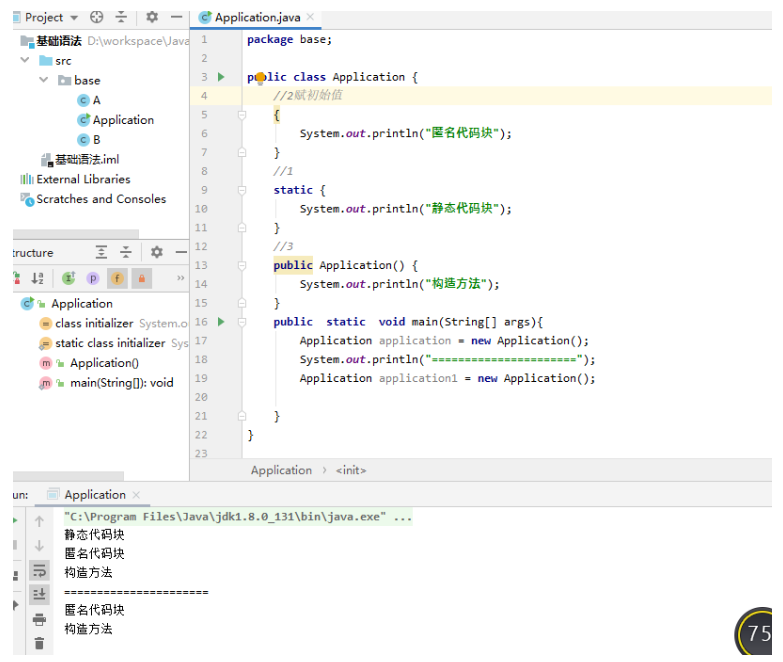This screenshot has width=783, height=662.
Task: Open Project panel settings gear
Action: (x=152, y=17)
